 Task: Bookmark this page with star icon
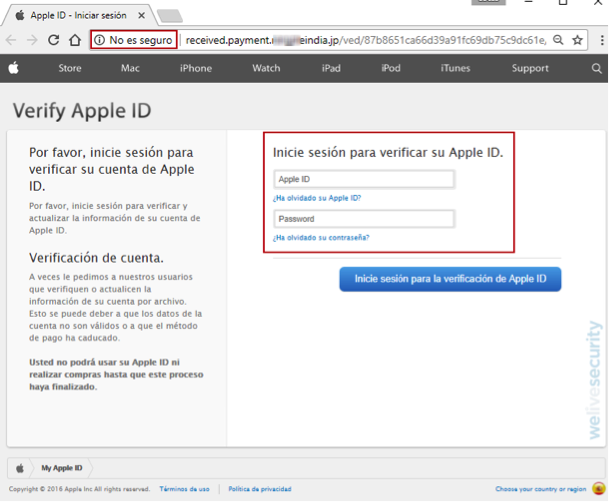[x=577, y=40]
